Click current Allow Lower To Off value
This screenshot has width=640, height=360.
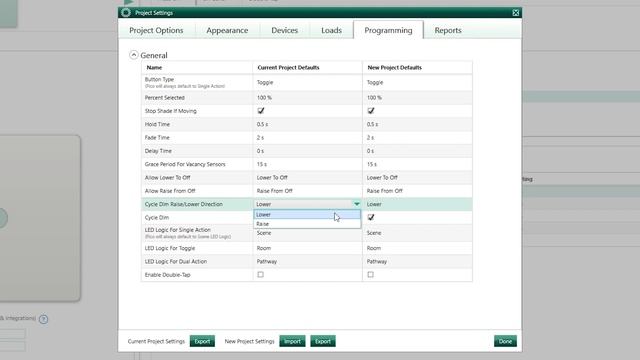pyautogui.click(x=272, y=178)
